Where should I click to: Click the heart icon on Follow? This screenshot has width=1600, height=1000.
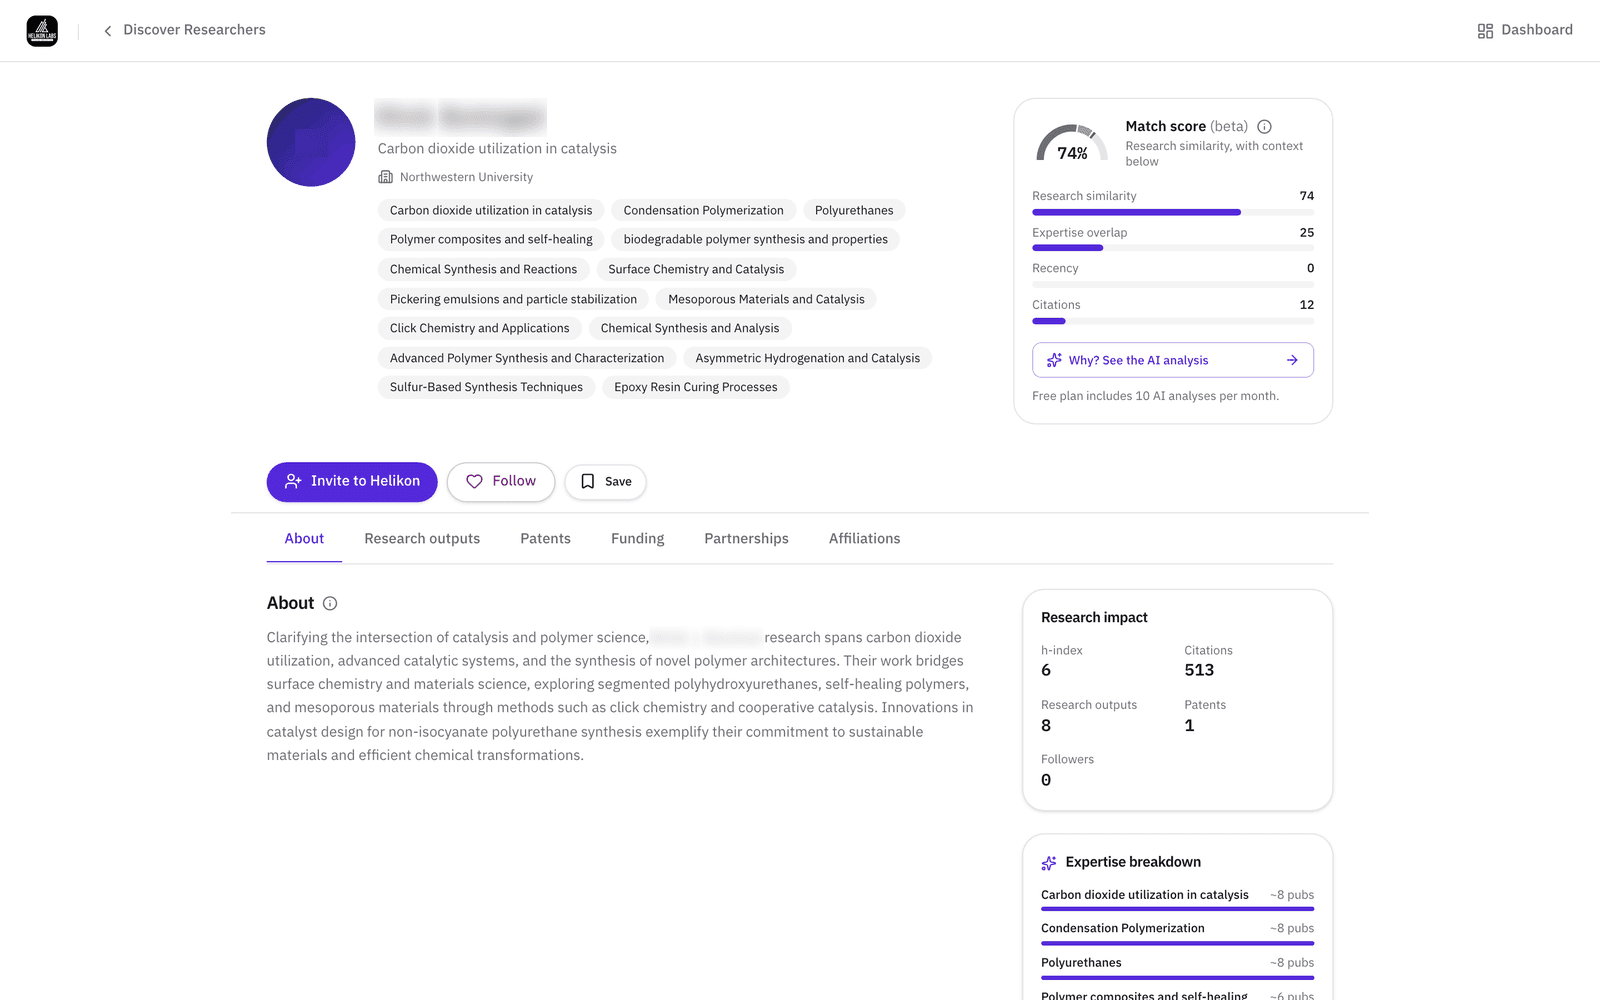pyautogui.click(x=474, y=481)
